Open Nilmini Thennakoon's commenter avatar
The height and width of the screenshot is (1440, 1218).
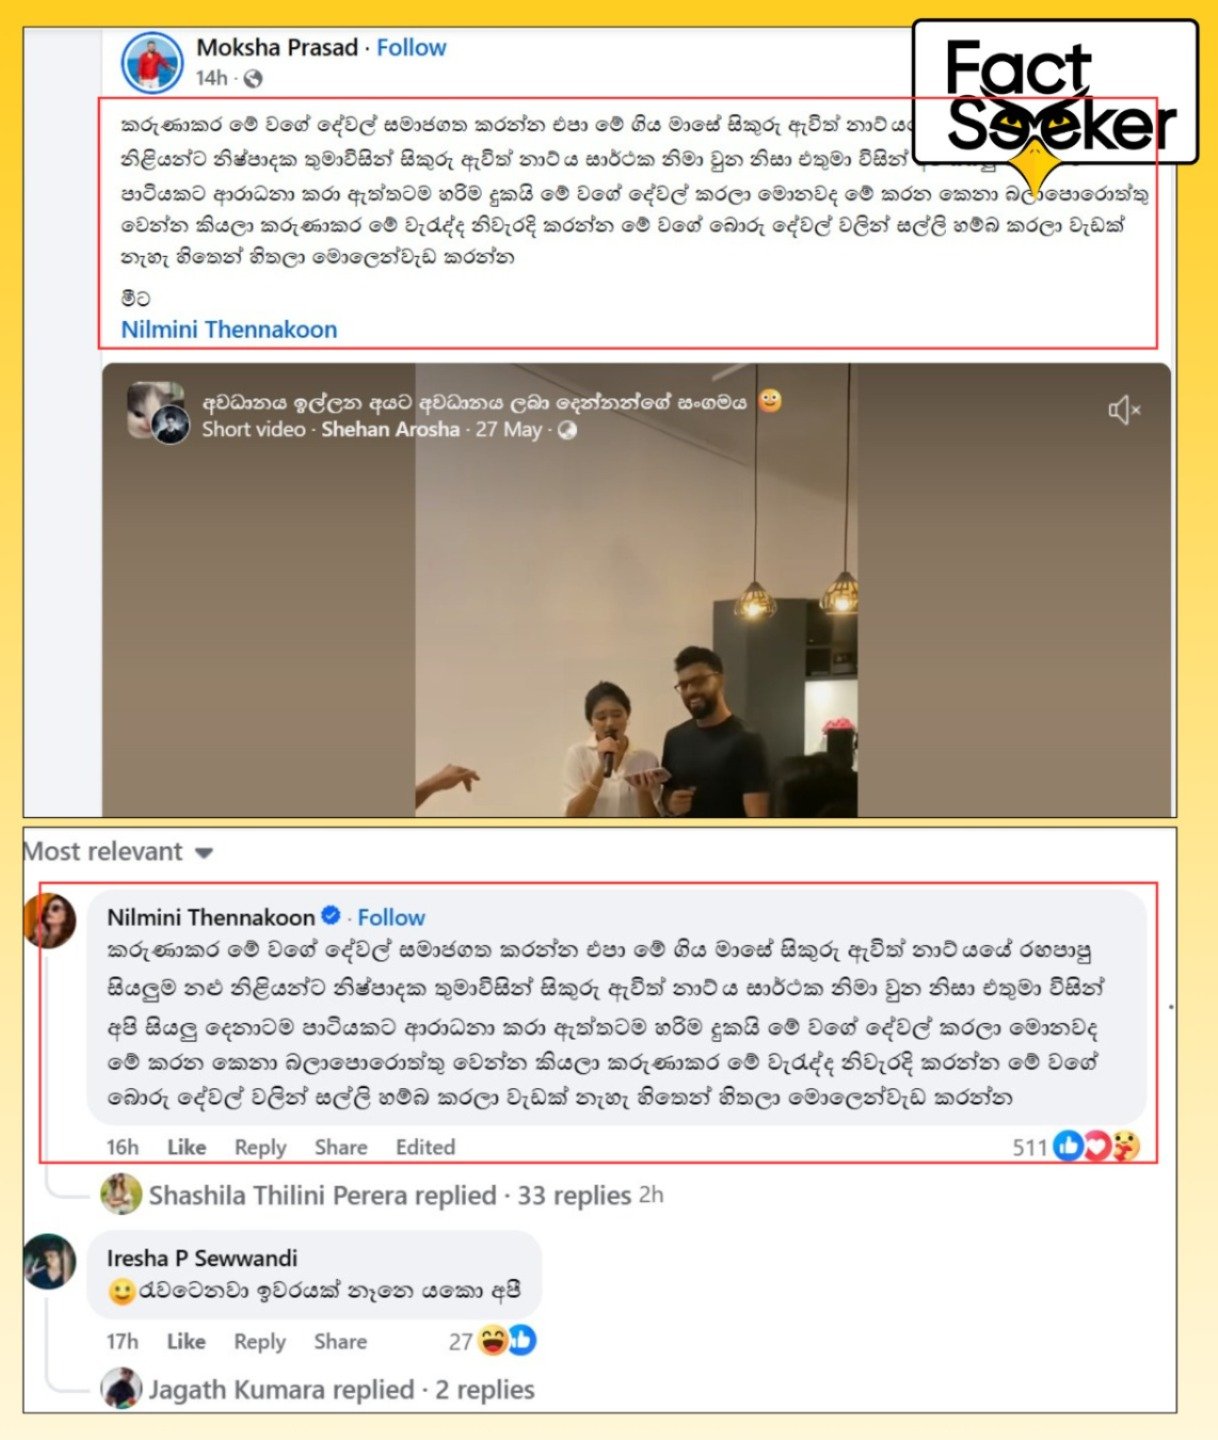(50, 920)
